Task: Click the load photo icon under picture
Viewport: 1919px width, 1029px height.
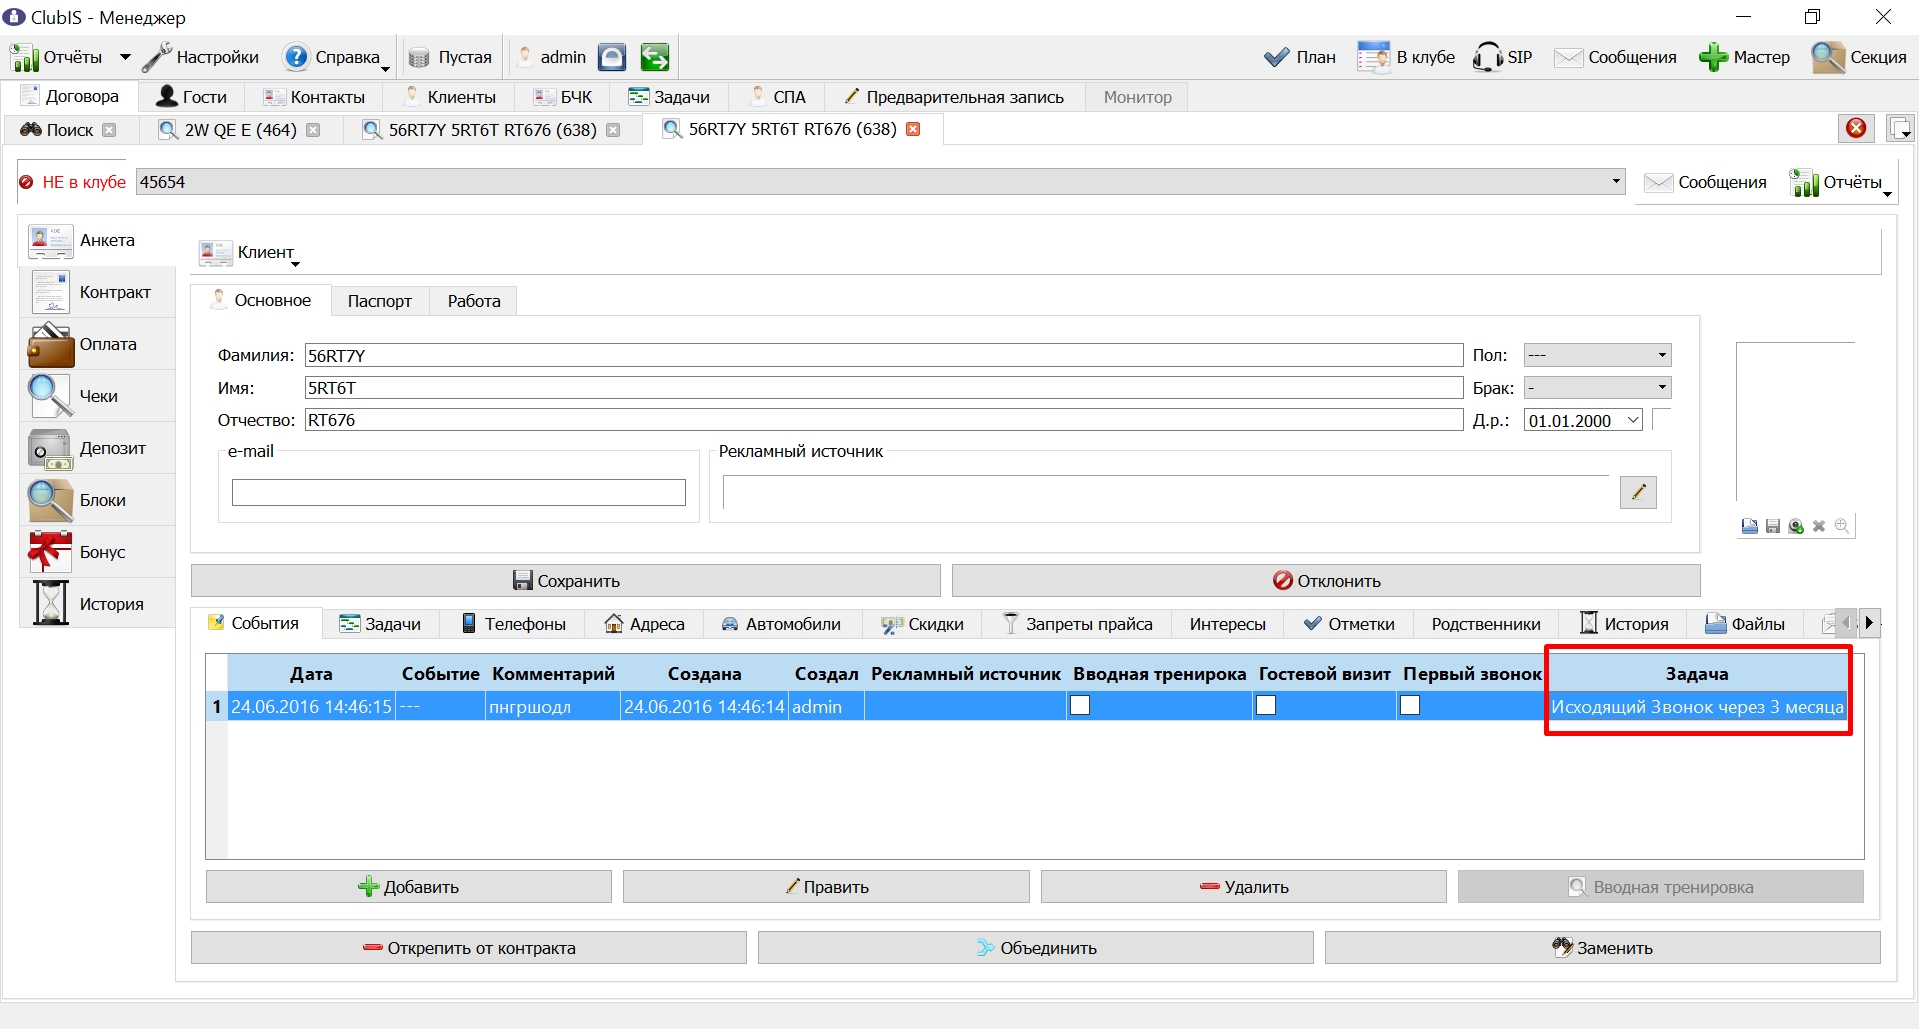Action: [x=1749, y=526]
